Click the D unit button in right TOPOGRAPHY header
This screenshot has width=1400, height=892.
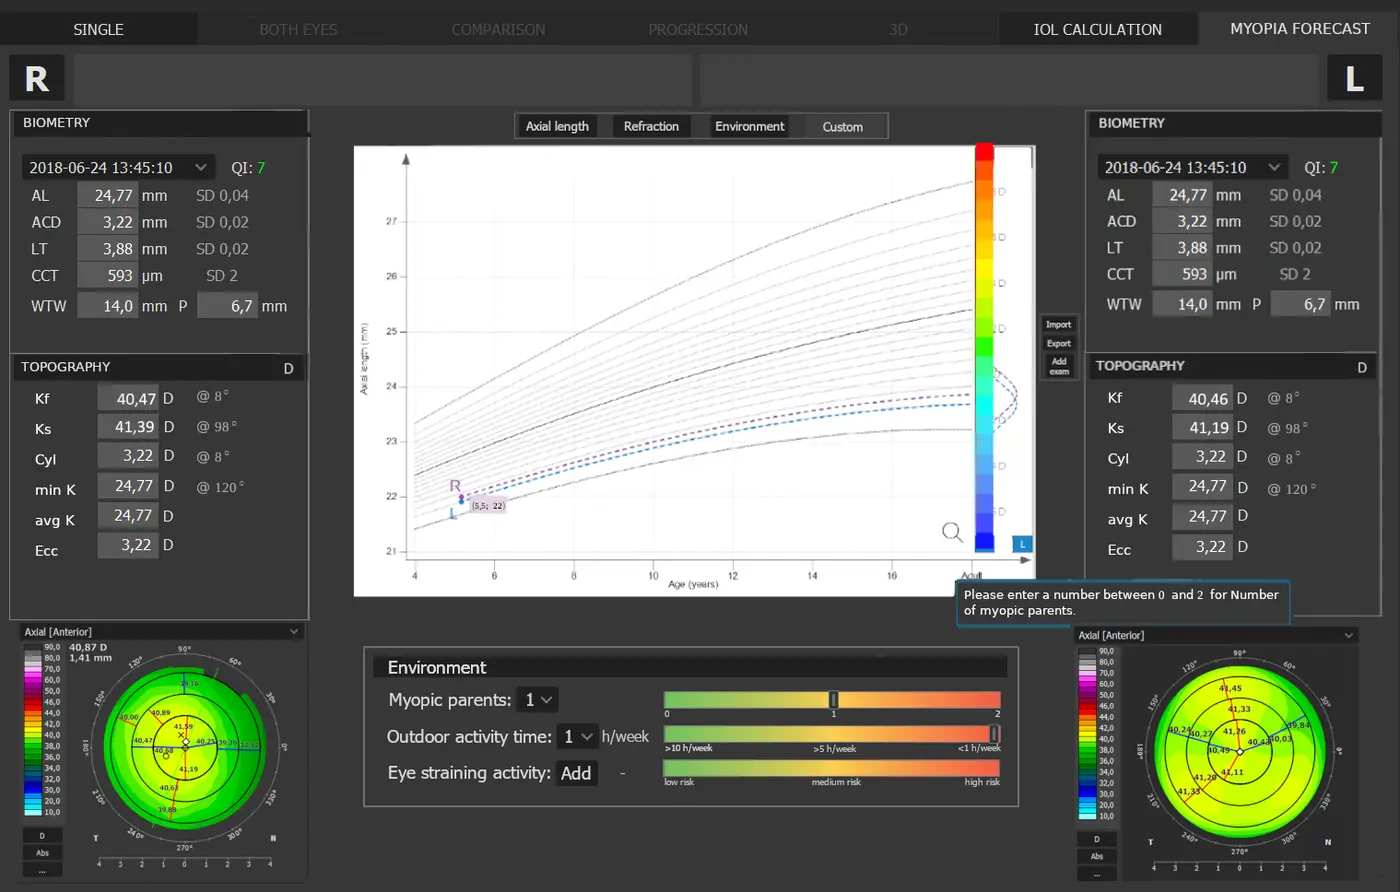coord(1361,367)
